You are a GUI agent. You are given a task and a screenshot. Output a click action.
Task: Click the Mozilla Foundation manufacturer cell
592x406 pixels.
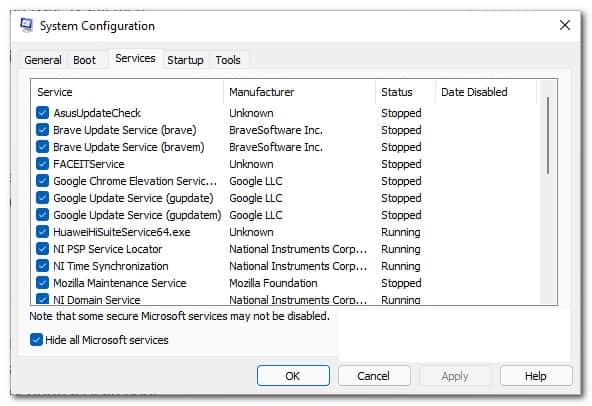tap(273, 283)
